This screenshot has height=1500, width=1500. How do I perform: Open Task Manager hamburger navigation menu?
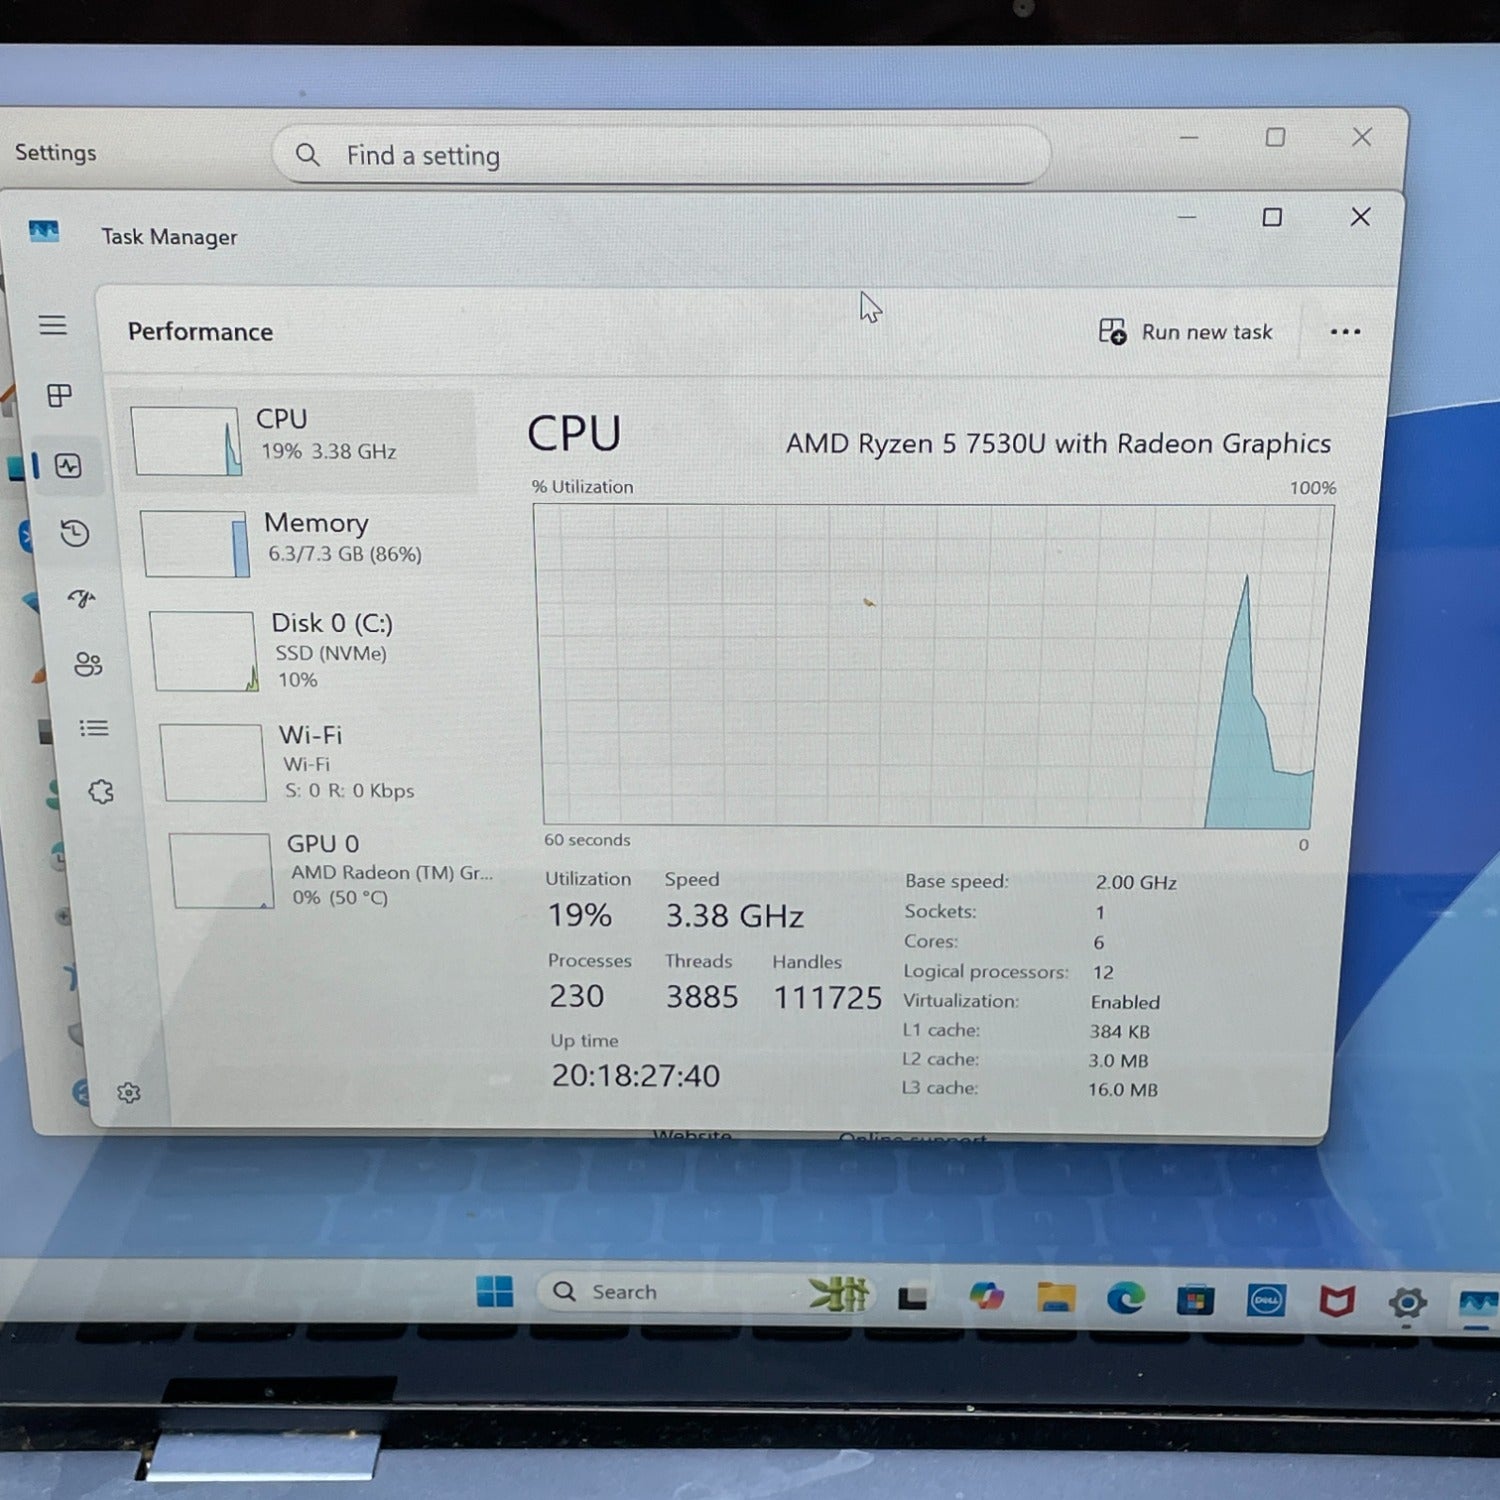53,325
